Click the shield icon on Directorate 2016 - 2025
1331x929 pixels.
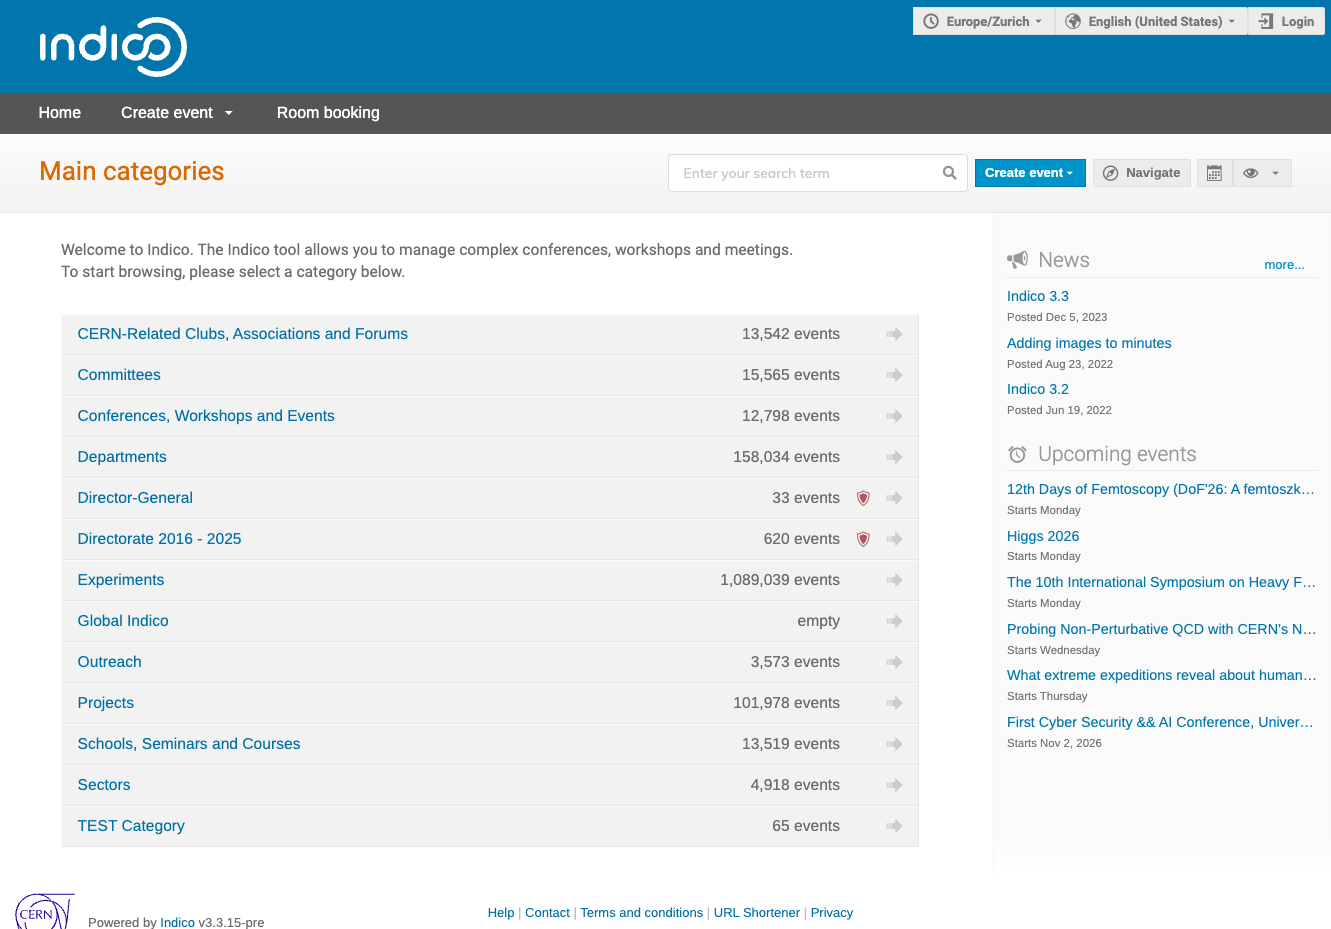pyautogui.click(x=863, y=539)
